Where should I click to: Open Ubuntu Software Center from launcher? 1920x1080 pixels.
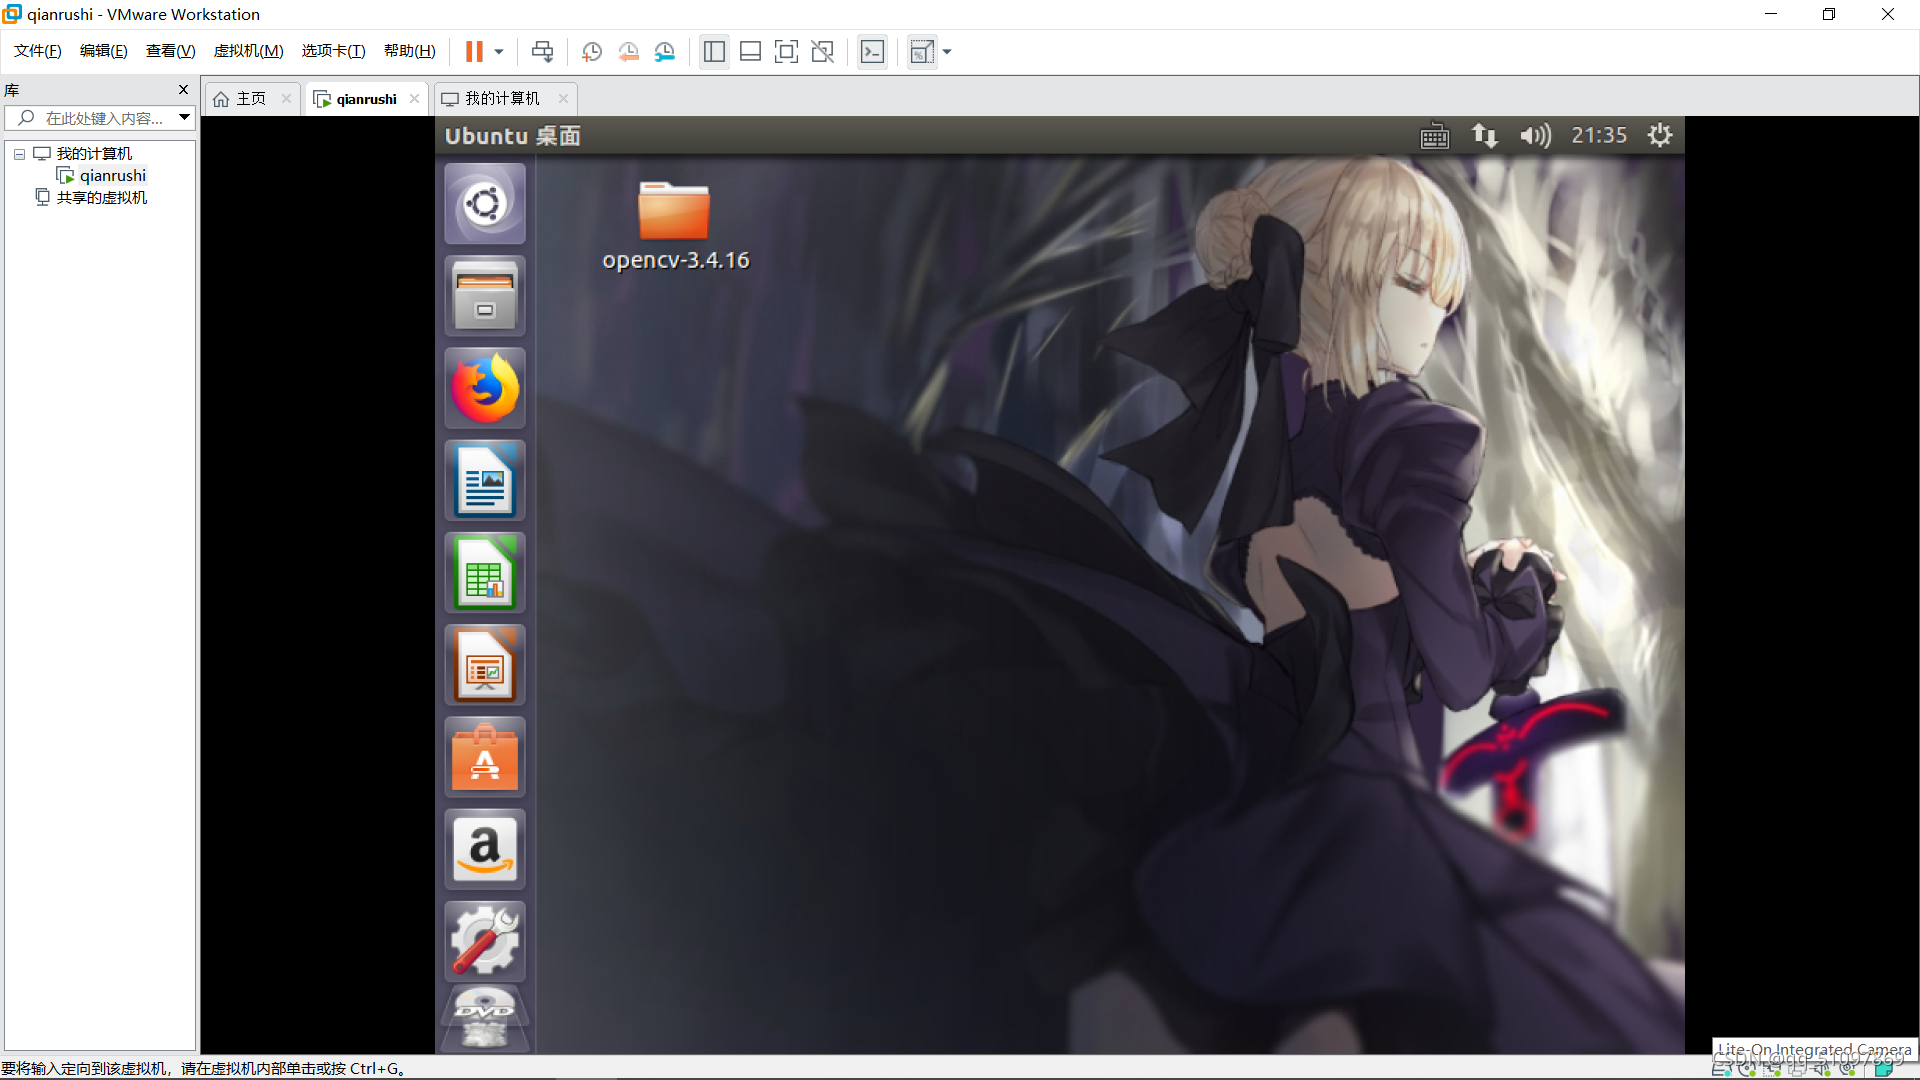click(x=485, y=757)
